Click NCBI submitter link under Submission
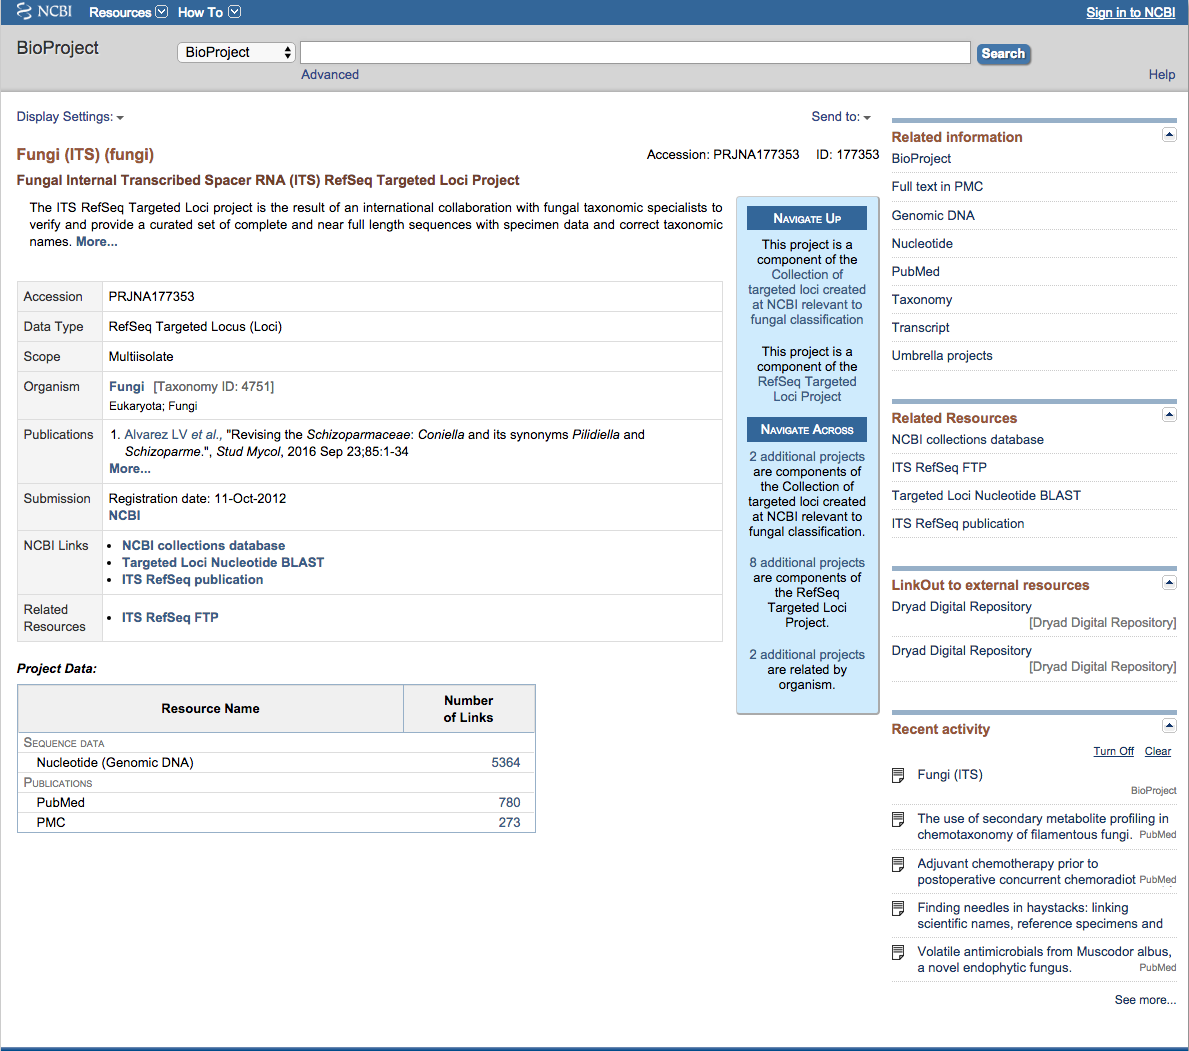Screen dimensions: 1189x1051 (124, 516)
